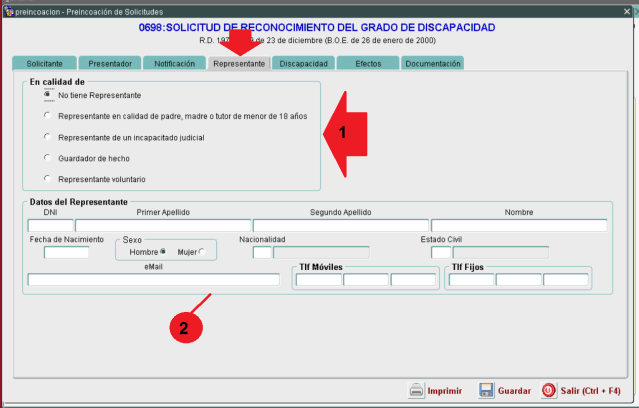The image size is (639, 408).
Task: Click the Imprimir printer icon
Action: point(416,390)
